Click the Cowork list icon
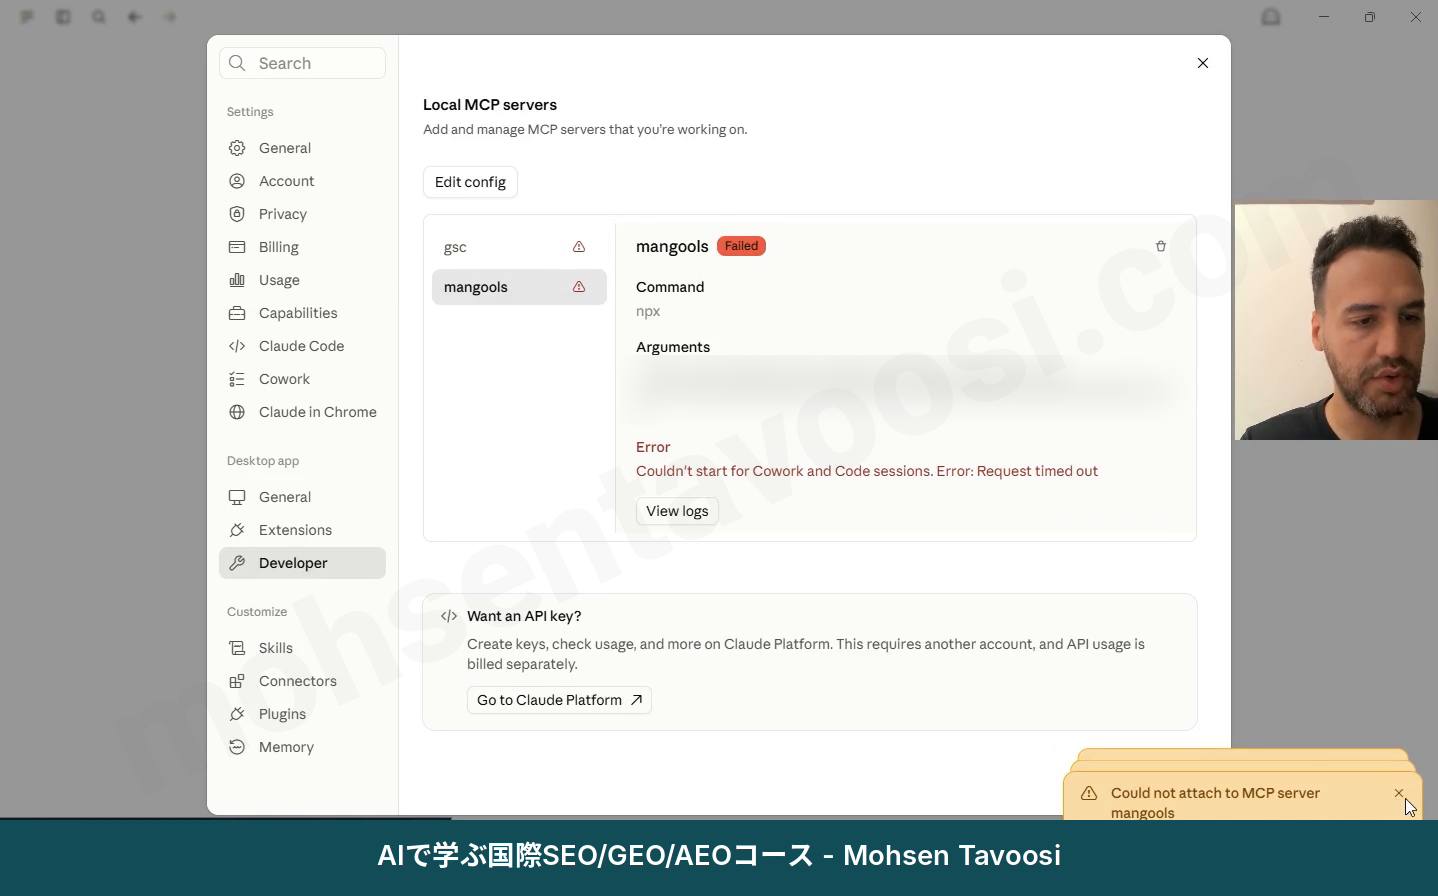This screenshot has width=1438, height=896. [237, 379]
